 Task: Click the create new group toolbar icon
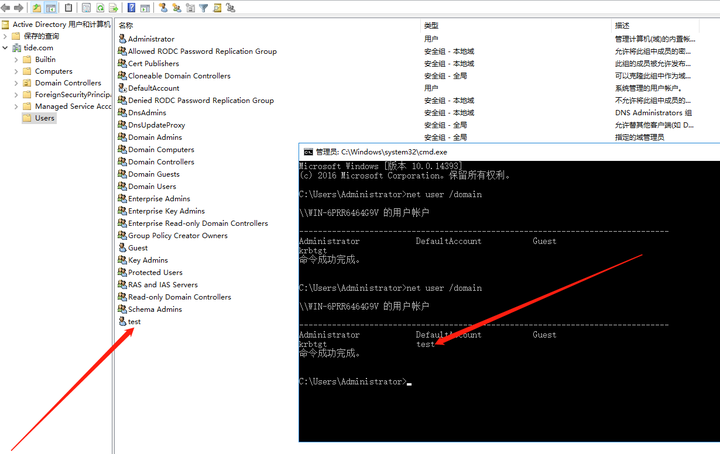point(176,8)
